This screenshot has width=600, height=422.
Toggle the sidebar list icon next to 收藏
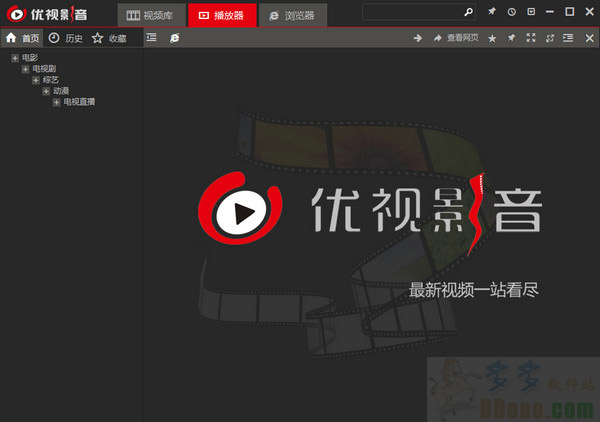pyautogui.click(x=152, y=37)
